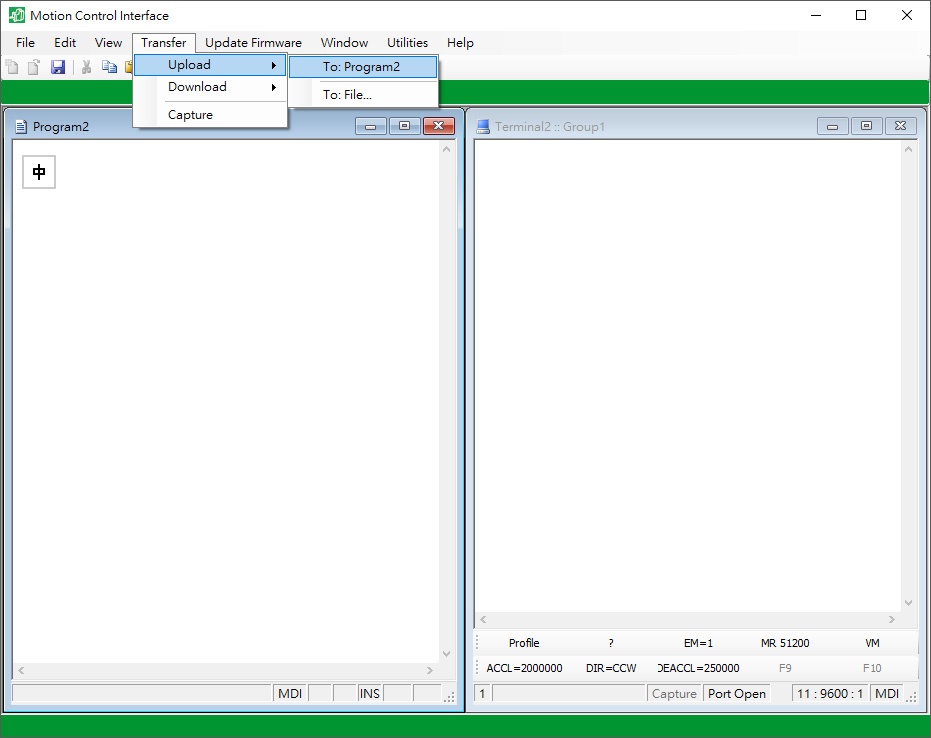The height and width of the screenshot is (738, 931).
Task: Click the Cut scissors icon
Action: point(87,67)
